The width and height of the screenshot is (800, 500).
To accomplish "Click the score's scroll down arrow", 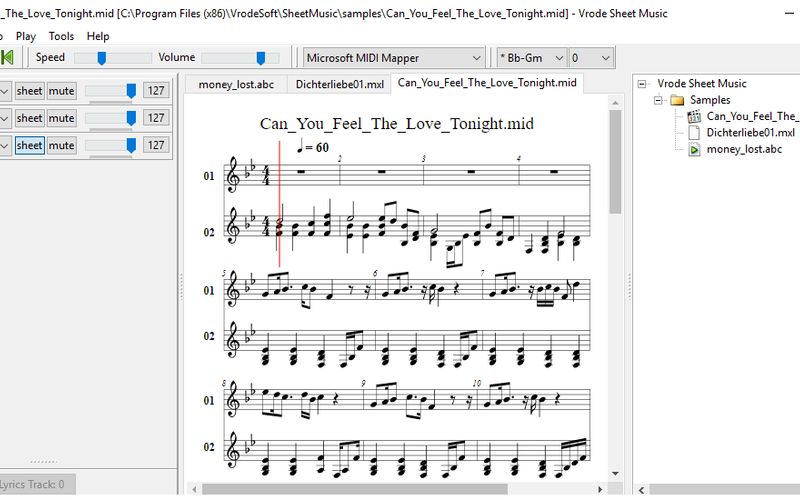I will tap(615, 473).
